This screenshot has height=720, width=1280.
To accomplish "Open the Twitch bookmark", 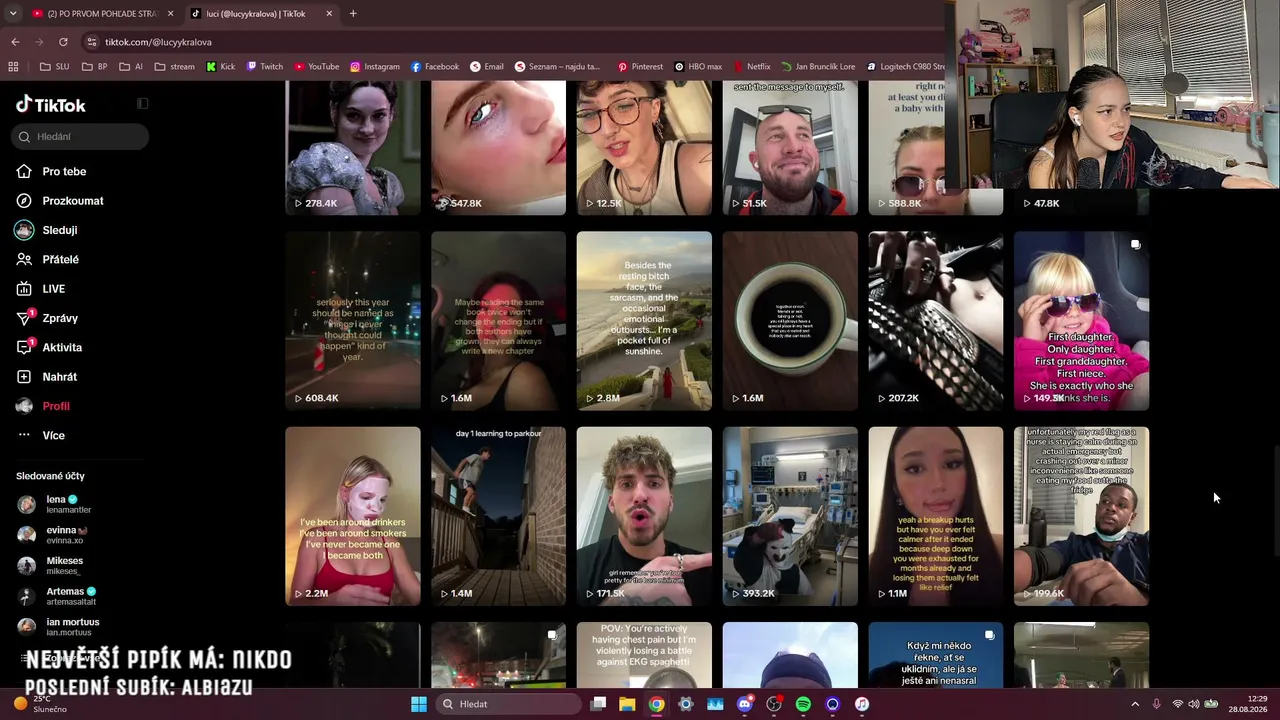I will click(x=265, y=67).
